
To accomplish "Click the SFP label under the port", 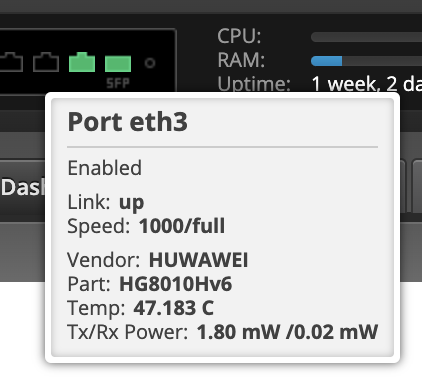I will coord(118,83).
